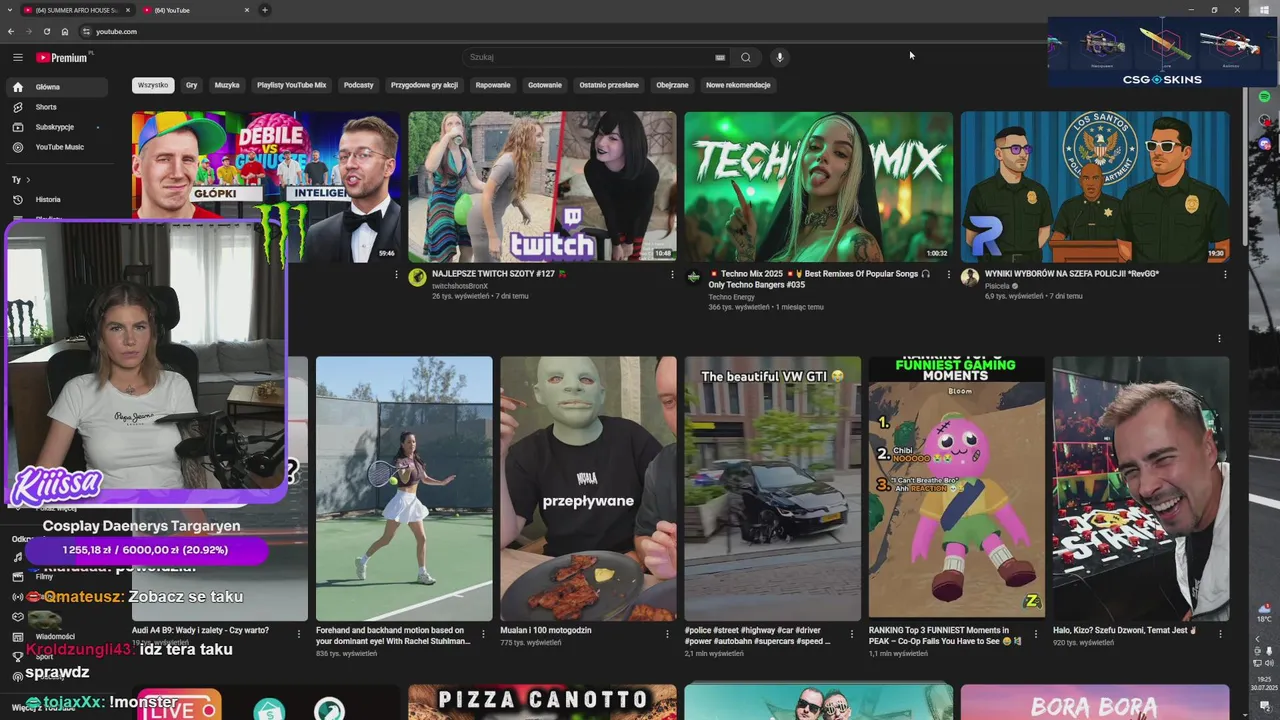Open the browser tab list dropdown
The image size is (1280, 720).
pos(11,10)
